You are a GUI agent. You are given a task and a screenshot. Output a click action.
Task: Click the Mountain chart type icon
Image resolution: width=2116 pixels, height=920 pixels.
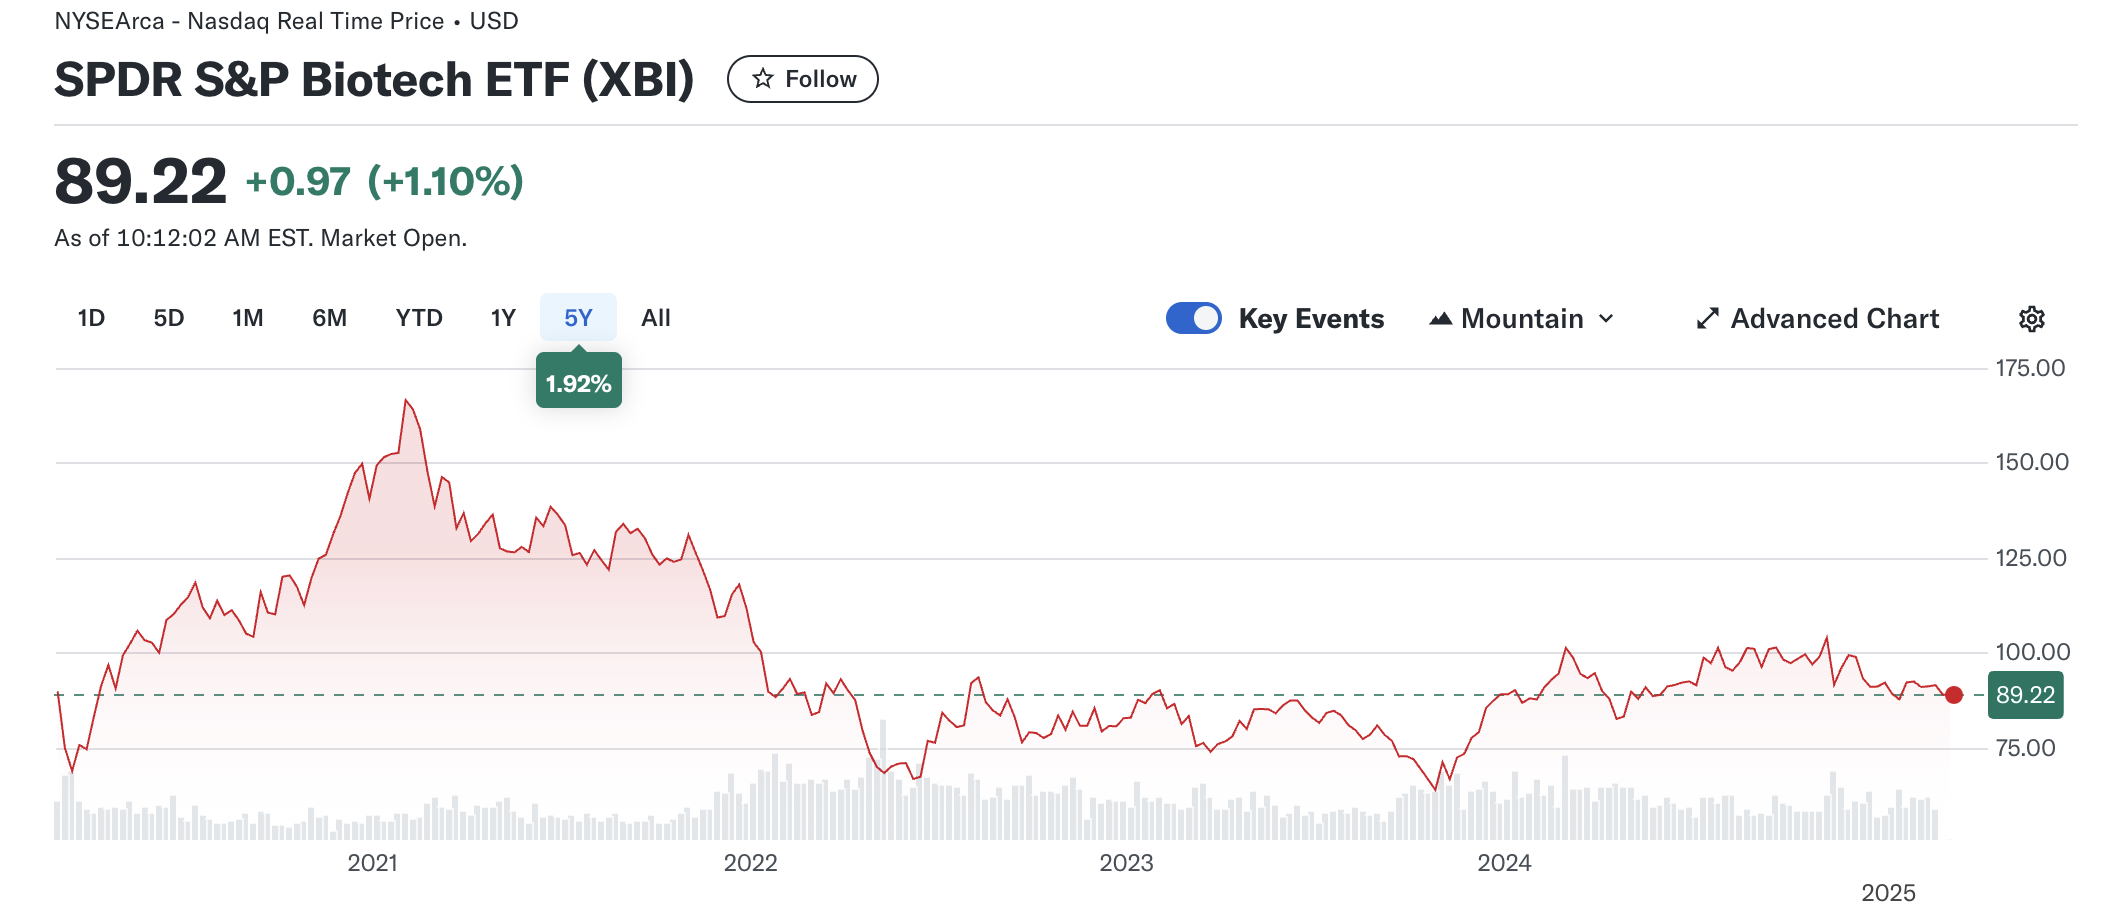tap(1440, 319)
